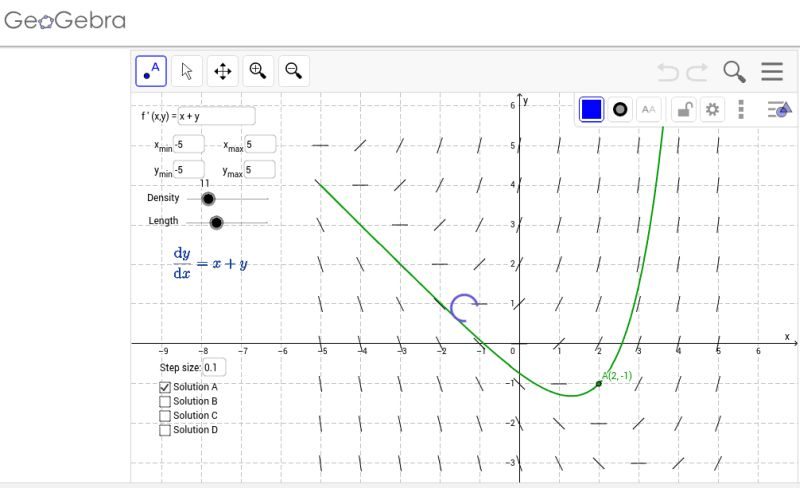Click the f'(x,y) input field

[x=216, y=116]
